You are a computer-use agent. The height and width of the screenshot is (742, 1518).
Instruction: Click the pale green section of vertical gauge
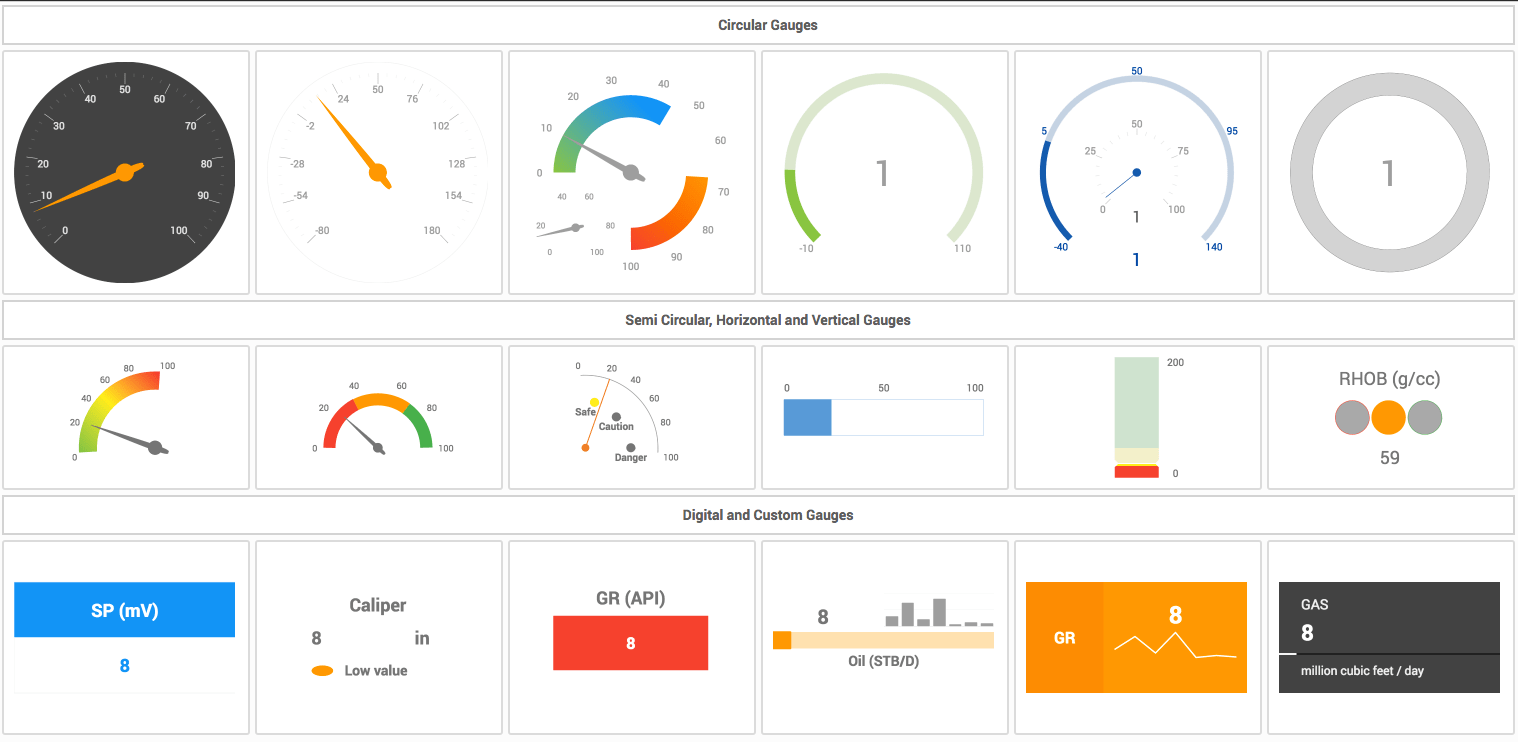pyautogui.click(x=1137, y=402)
